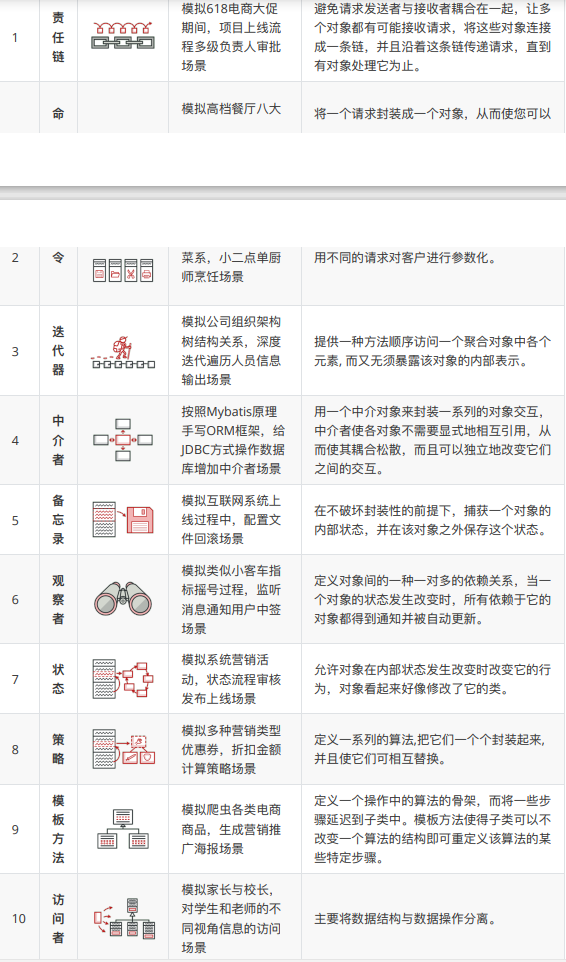
Task: Click the chain icon for 责任链 pattern
Action: [x=123, y=35]
